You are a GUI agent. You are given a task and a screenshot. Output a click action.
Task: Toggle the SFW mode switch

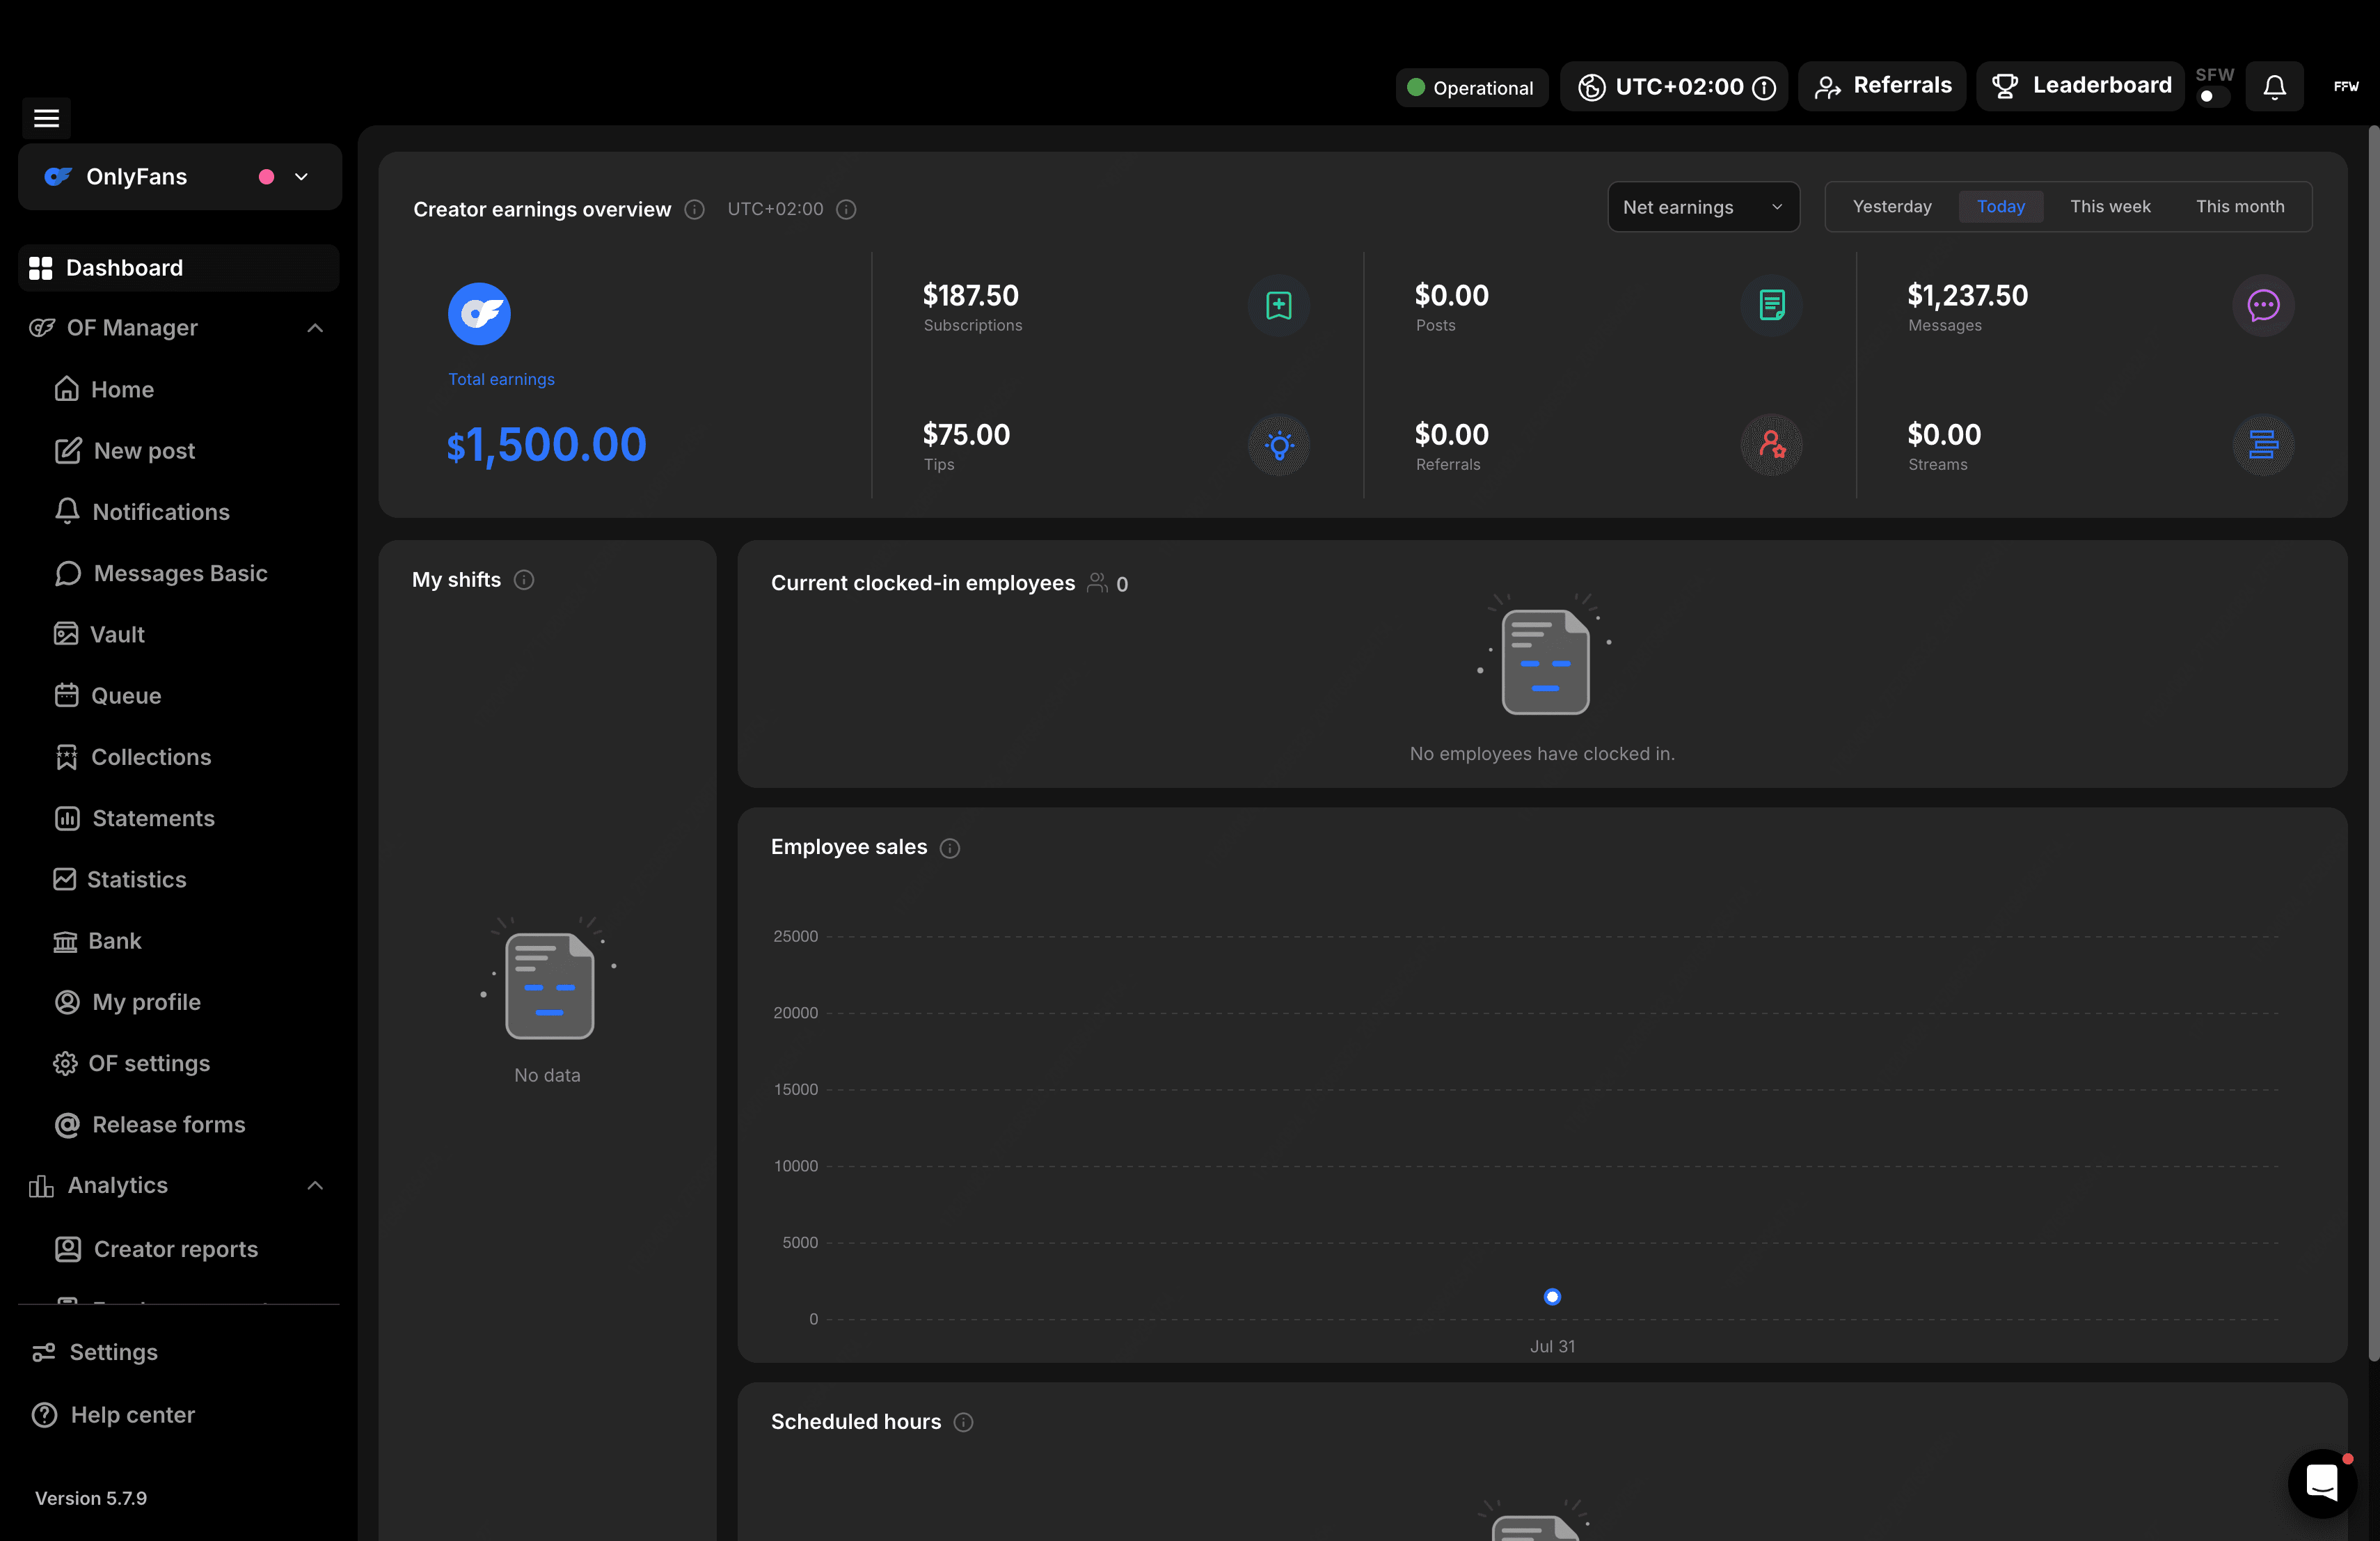pos(2213,96)
